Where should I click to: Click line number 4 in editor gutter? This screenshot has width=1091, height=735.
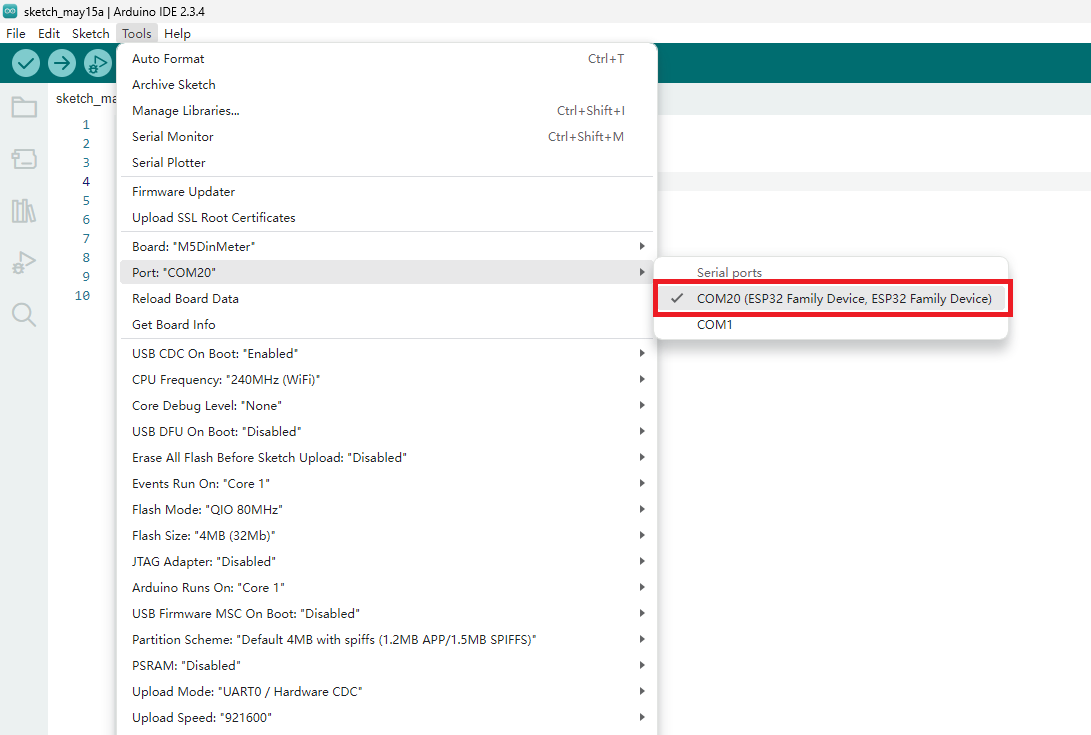pos(86,182)
